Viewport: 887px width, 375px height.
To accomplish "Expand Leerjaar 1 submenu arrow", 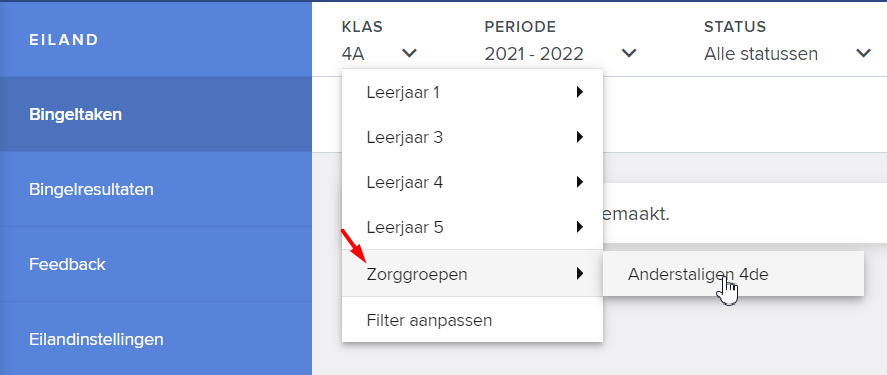I will click(579, 92).
